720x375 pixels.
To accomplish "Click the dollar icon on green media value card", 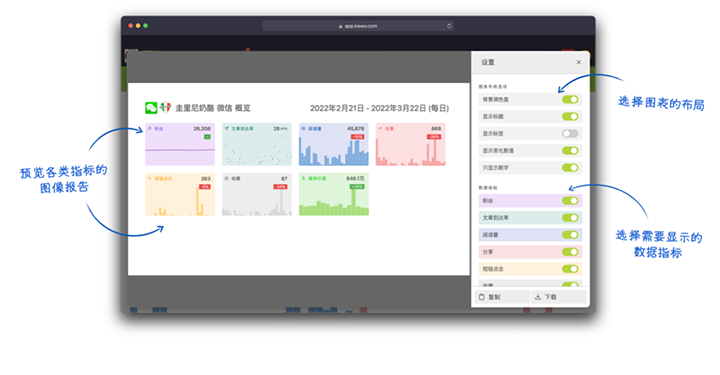I will tap(303, 178).
